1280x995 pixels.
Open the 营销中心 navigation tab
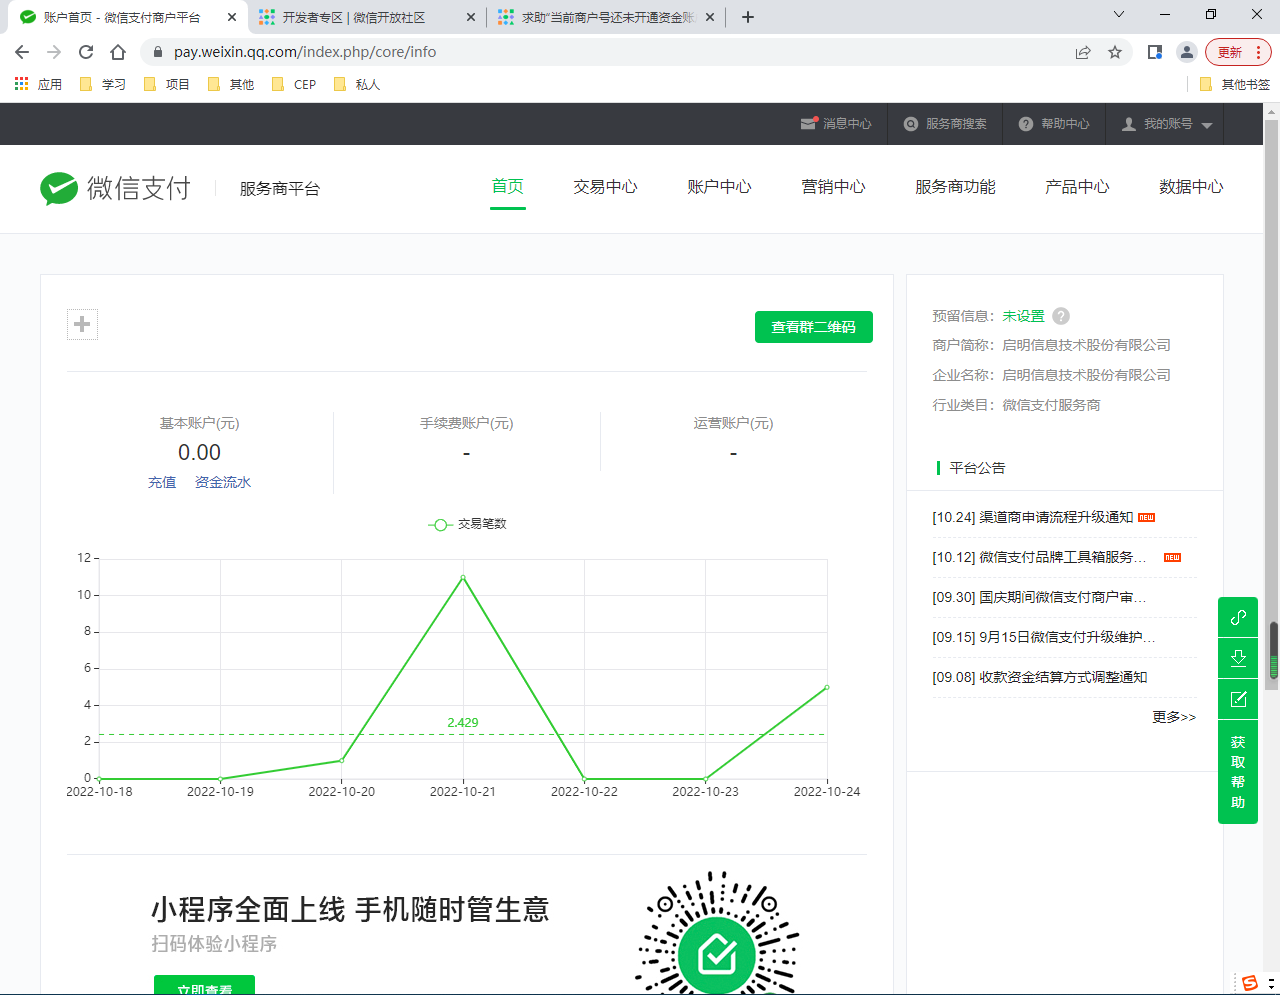tap(834, 187)
